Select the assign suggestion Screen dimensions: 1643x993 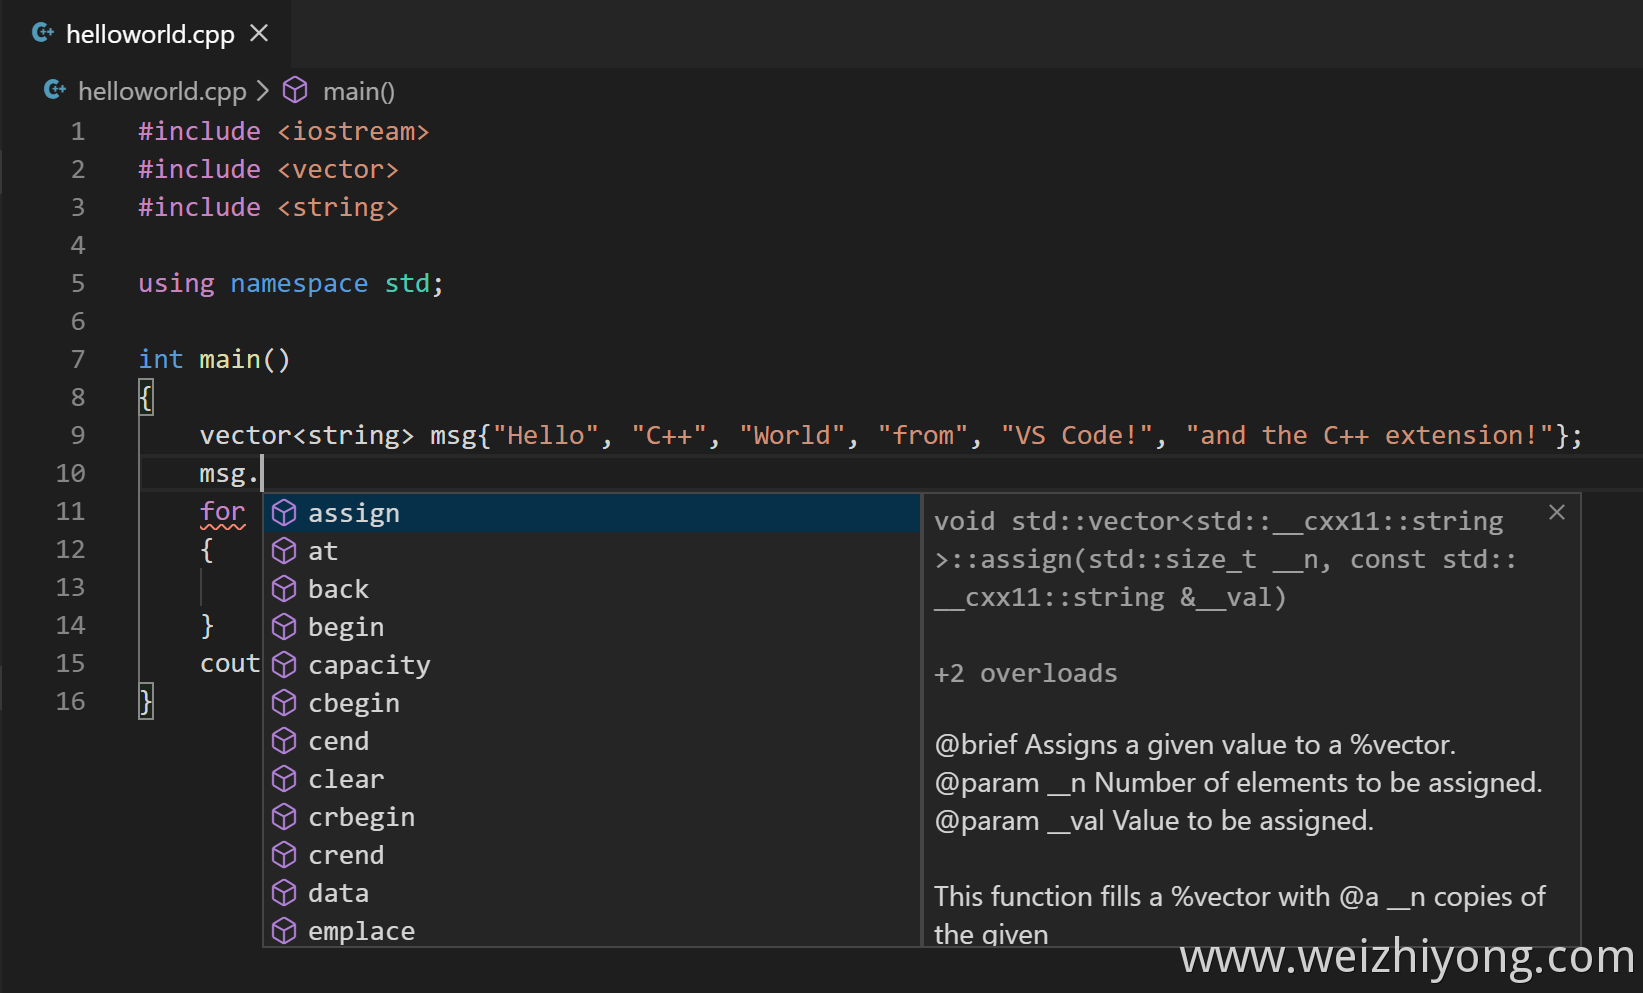tap(592, 513)
